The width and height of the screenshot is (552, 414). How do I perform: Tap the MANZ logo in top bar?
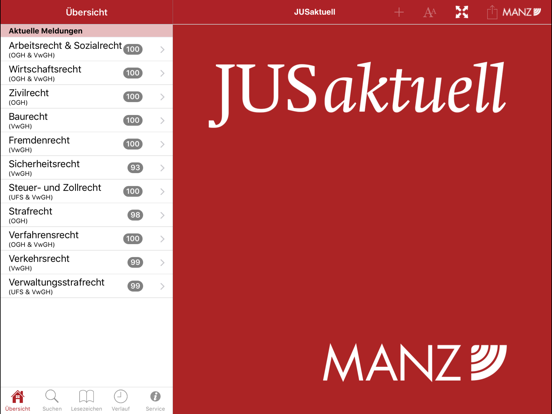coord(521,12)
